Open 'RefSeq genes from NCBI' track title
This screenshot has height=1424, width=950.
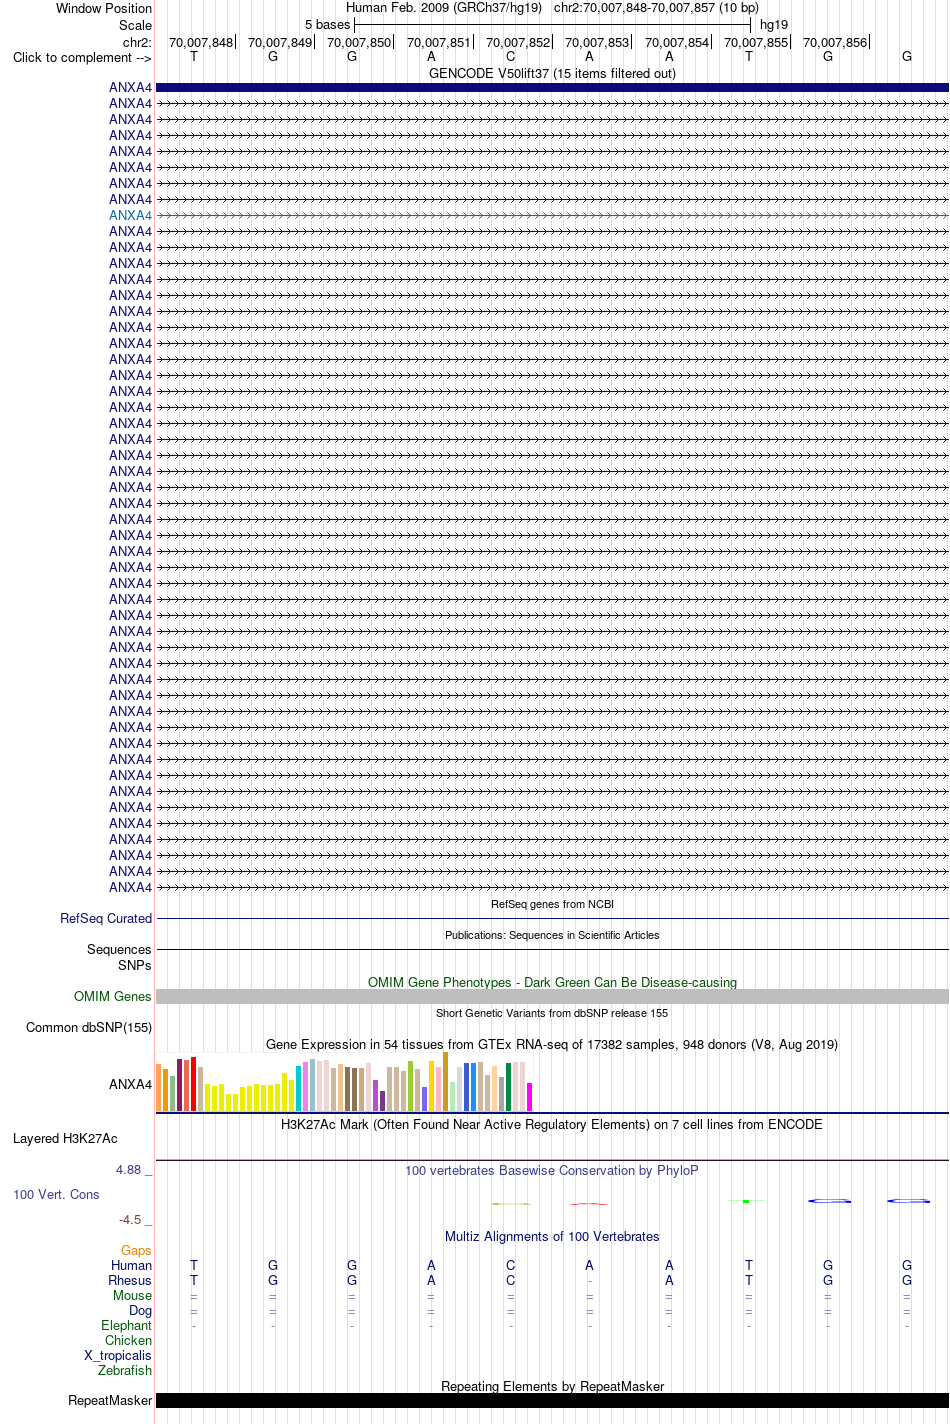(x=552, y=904)
